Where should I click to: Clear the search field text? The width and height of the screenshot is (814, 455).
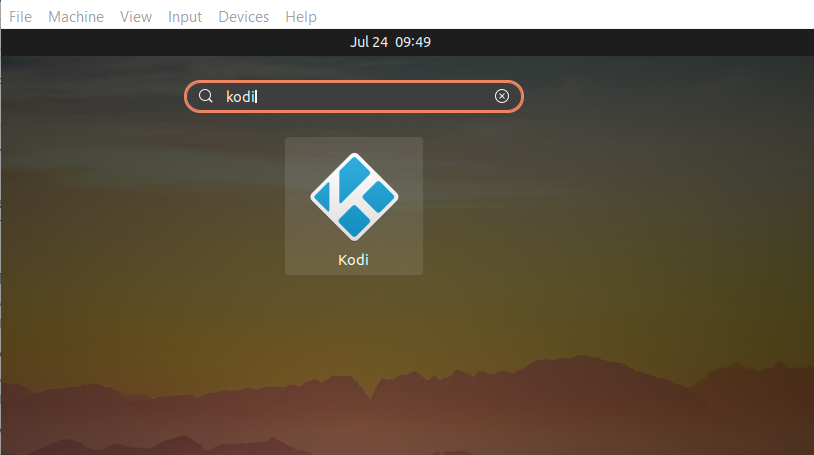[x=501, y=96]
